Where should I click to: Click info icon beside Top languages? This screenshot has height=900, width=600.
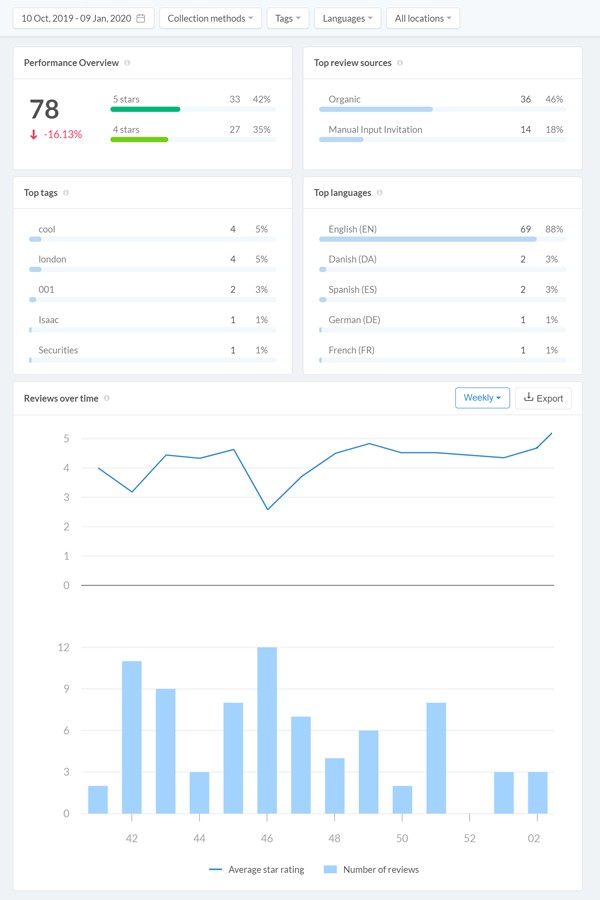coord(381,193)
